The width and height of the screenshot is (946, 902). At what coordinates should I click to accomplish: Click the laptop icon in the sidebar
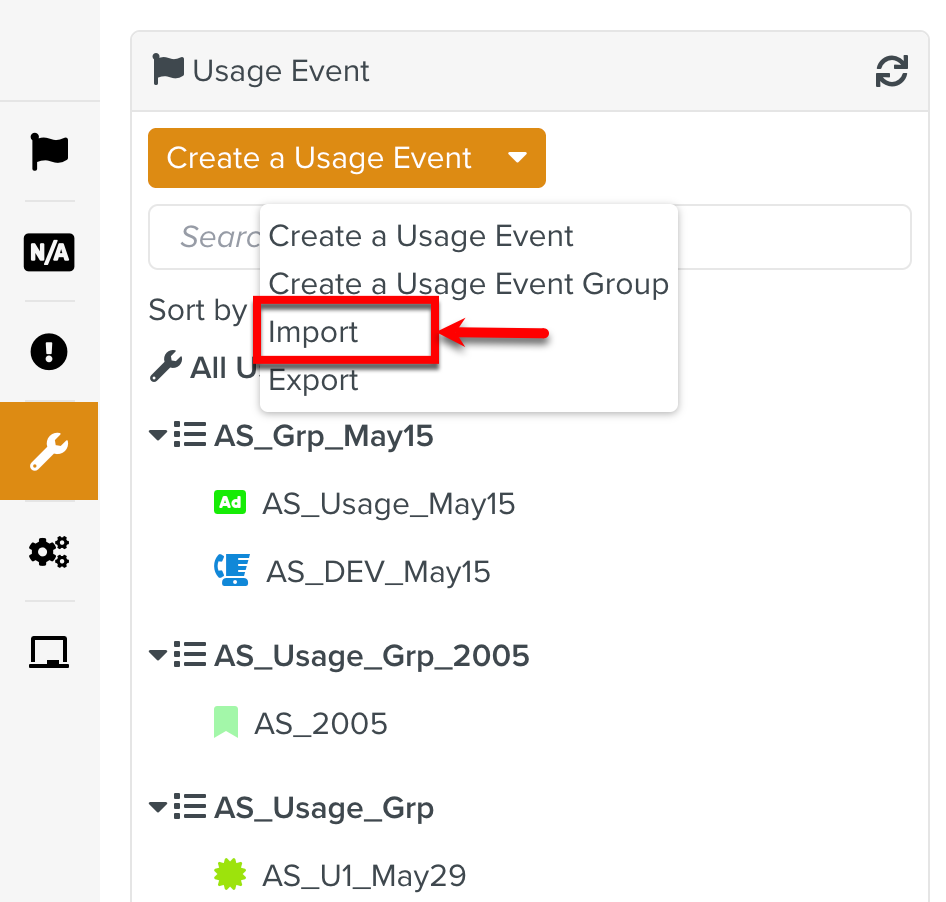[x=49, y=652]
